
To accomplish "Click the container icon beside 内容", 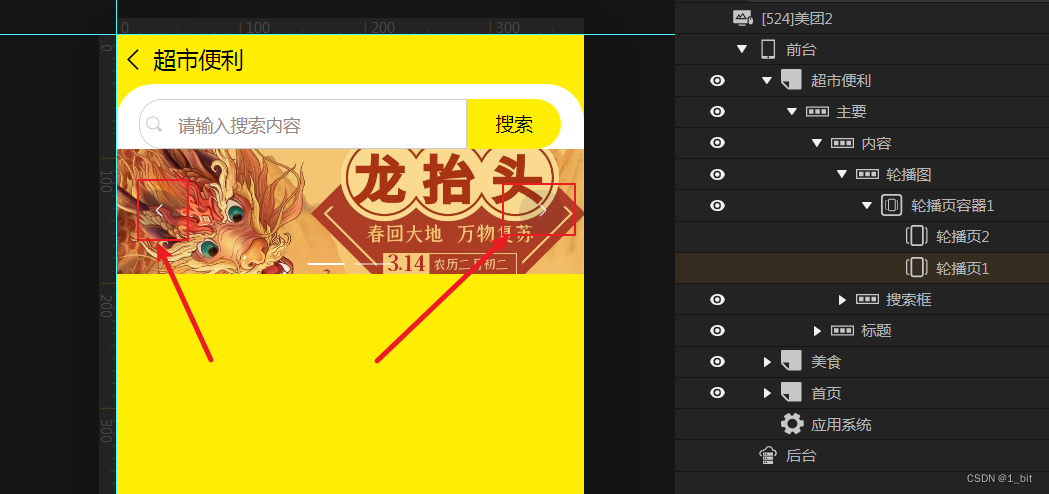I will [842, 143].
